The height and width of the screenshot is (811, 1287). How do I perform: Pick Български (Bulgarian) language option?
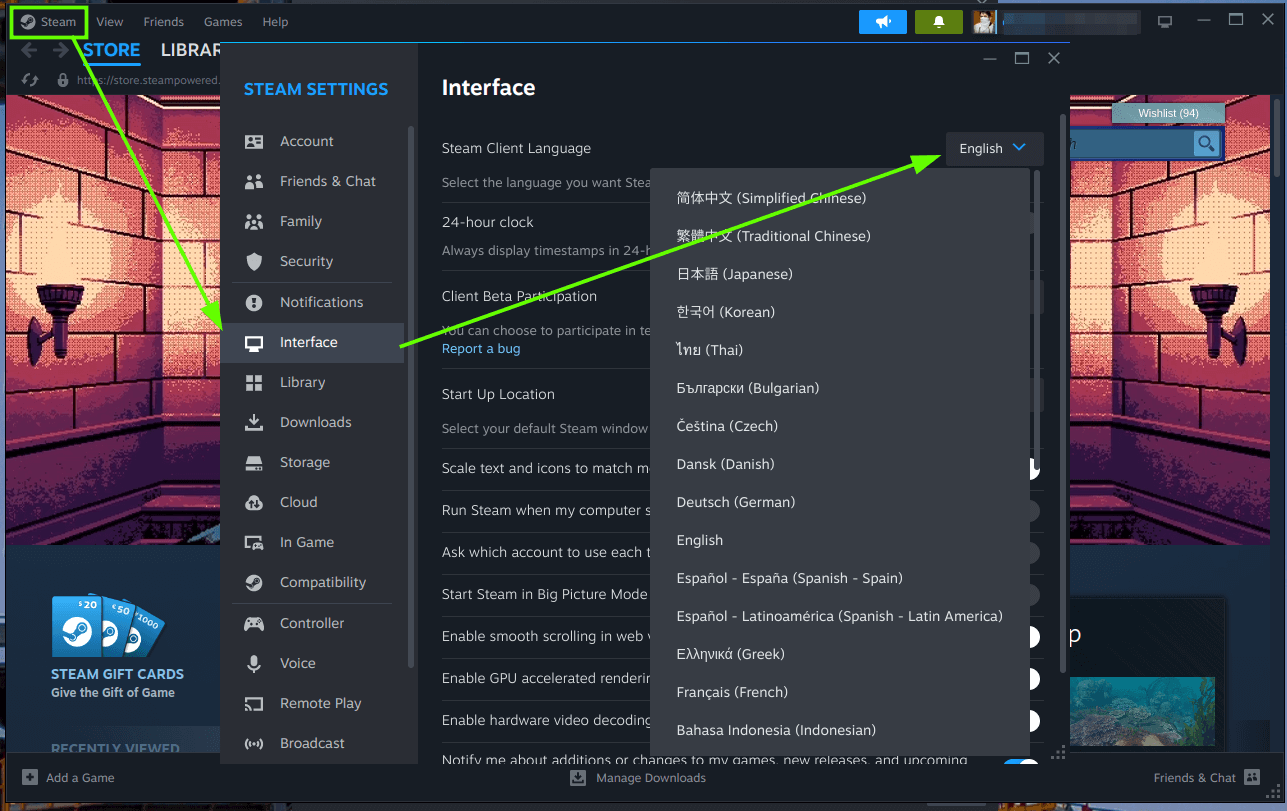point(840,388)
